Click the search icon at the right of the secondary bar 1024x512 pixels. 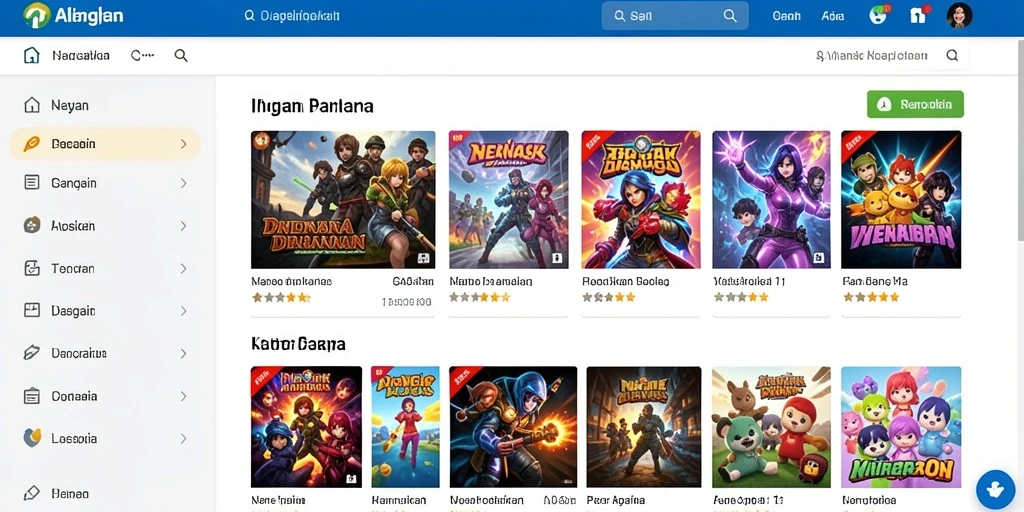coord(952,56)
